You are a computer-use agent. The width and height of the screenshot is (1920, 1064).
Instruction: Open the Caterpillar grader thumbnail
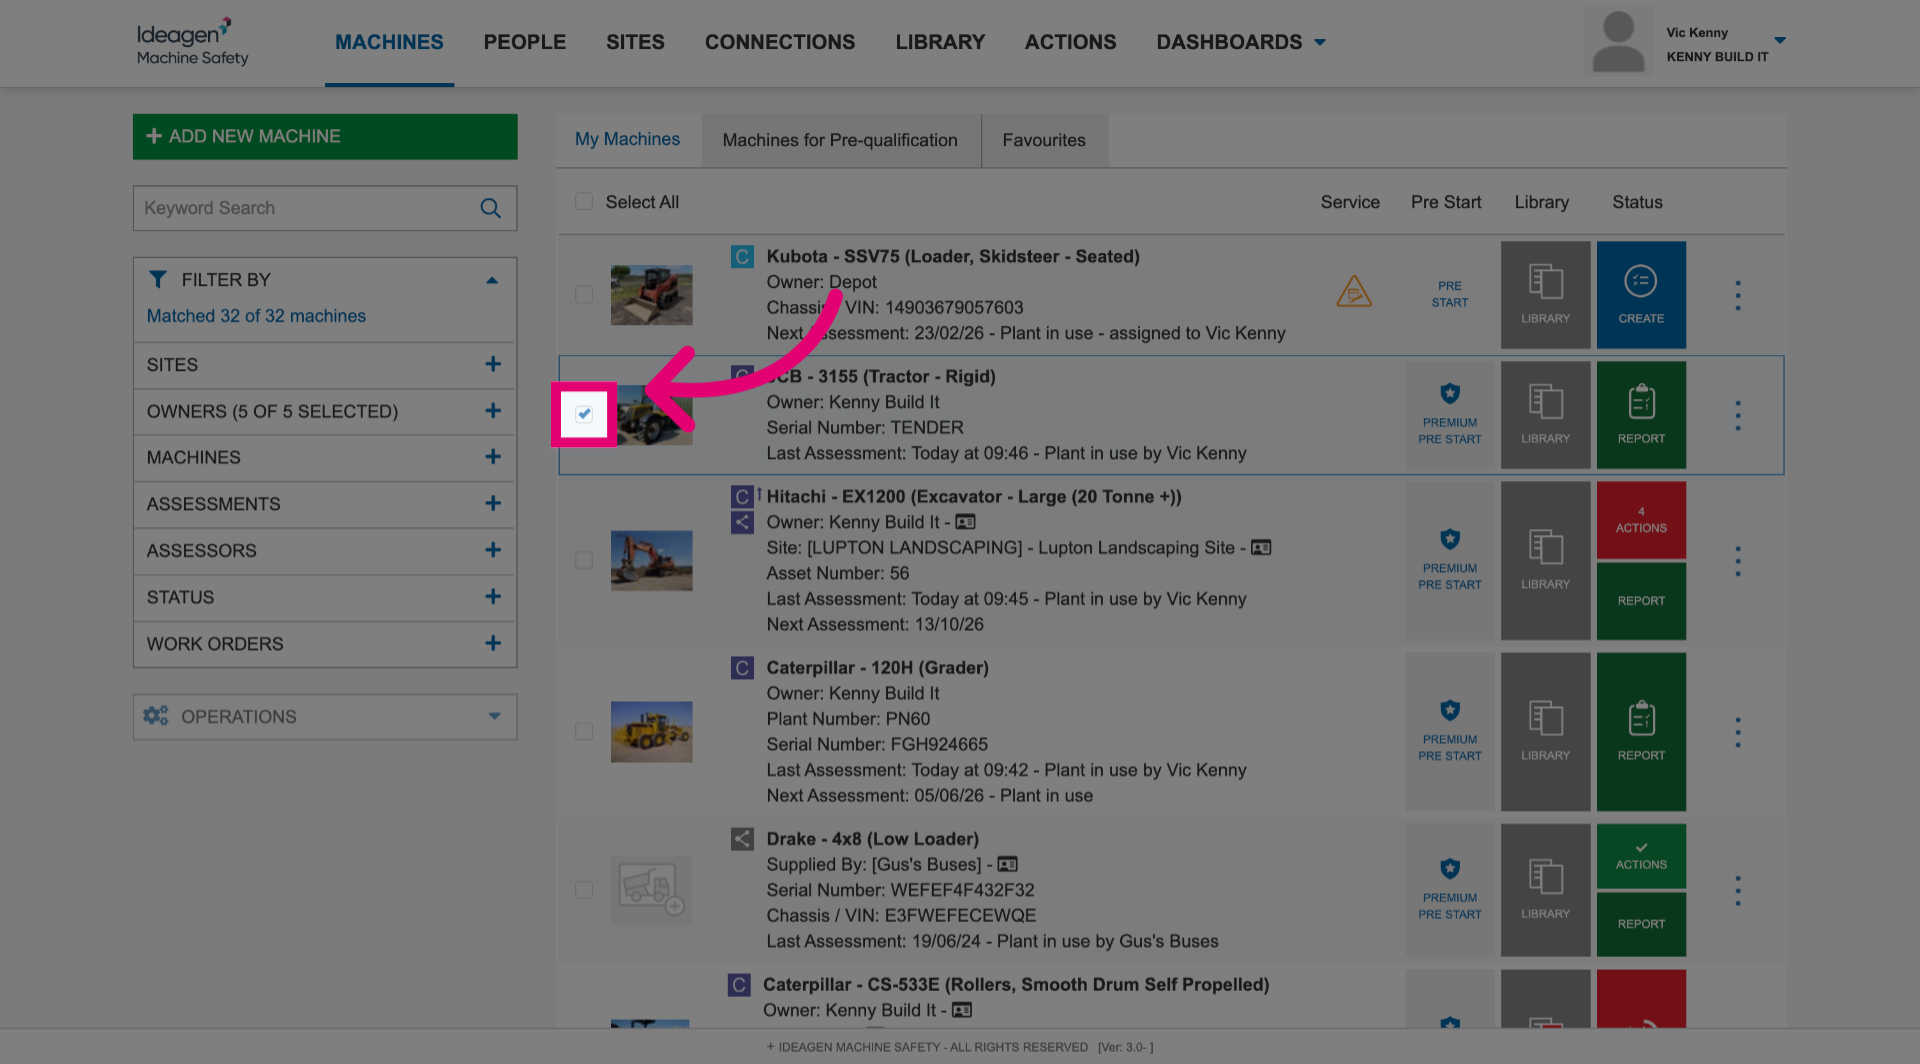pos(652,732)
